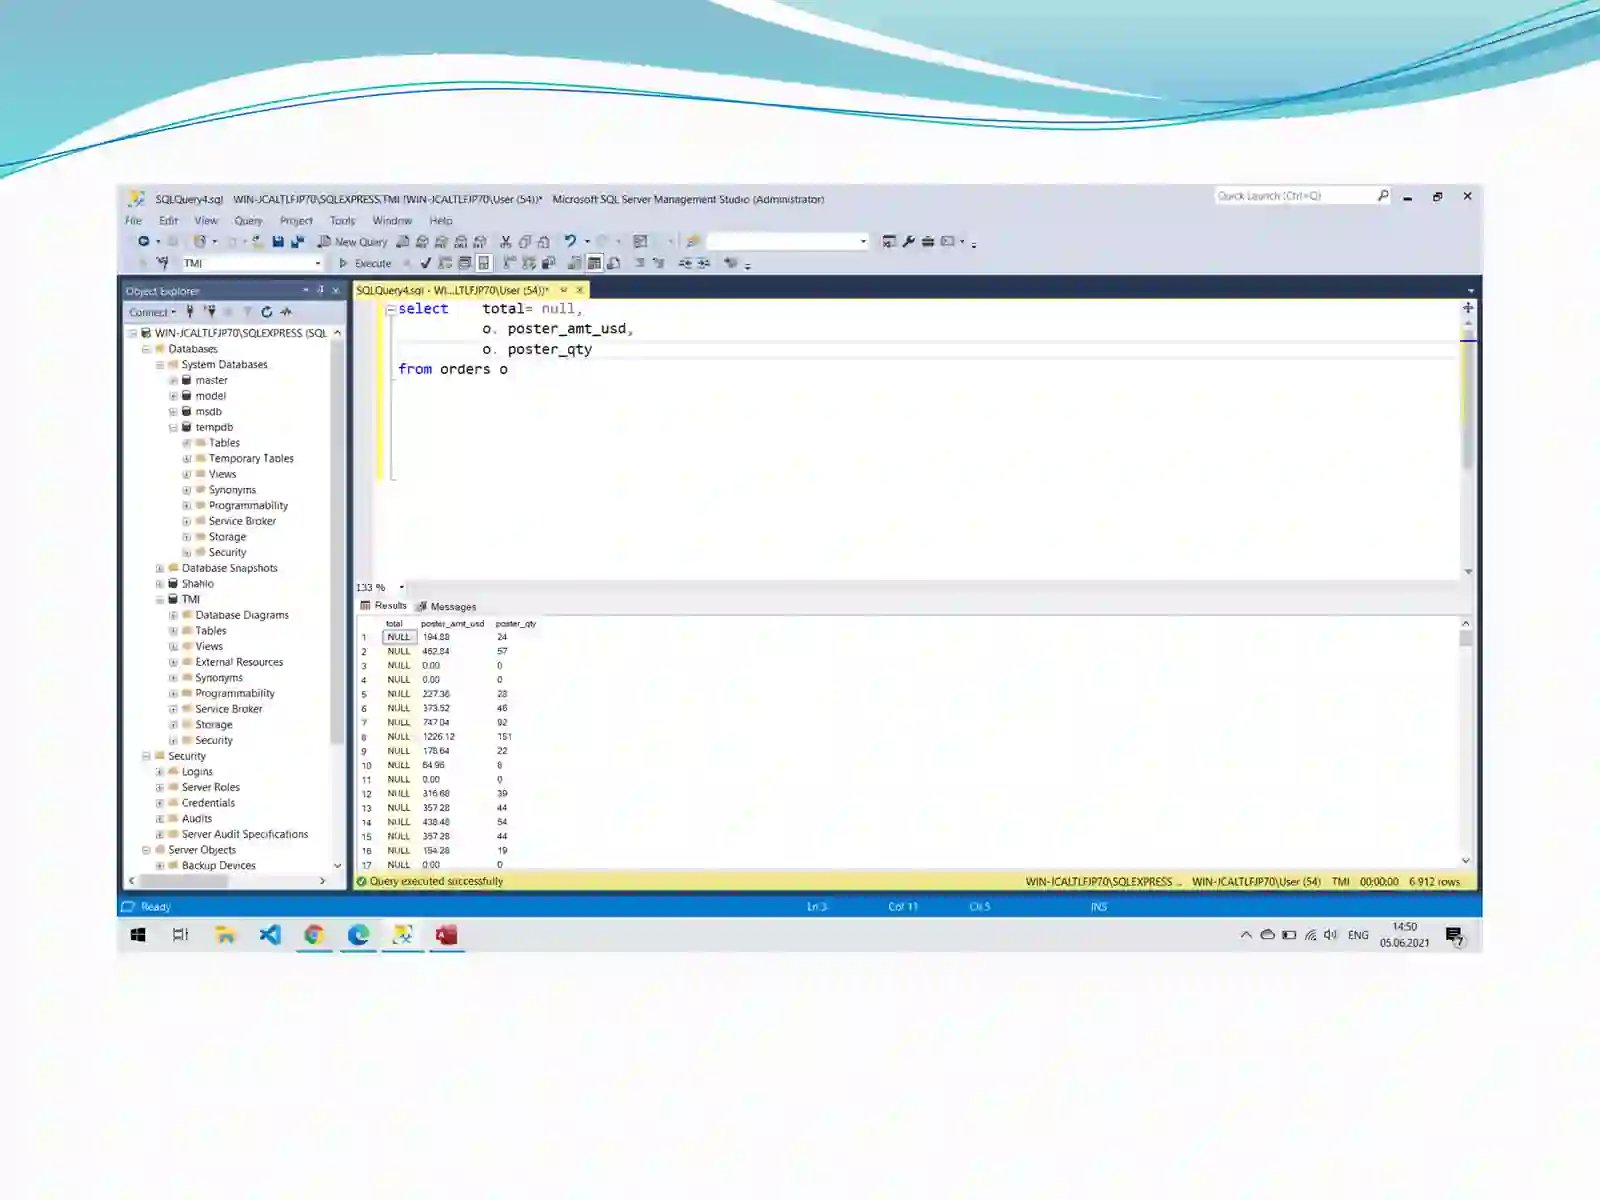This screenshot has height=1200, width=1600.
Task: Expand the master database node
Action: tap(173, 381)
